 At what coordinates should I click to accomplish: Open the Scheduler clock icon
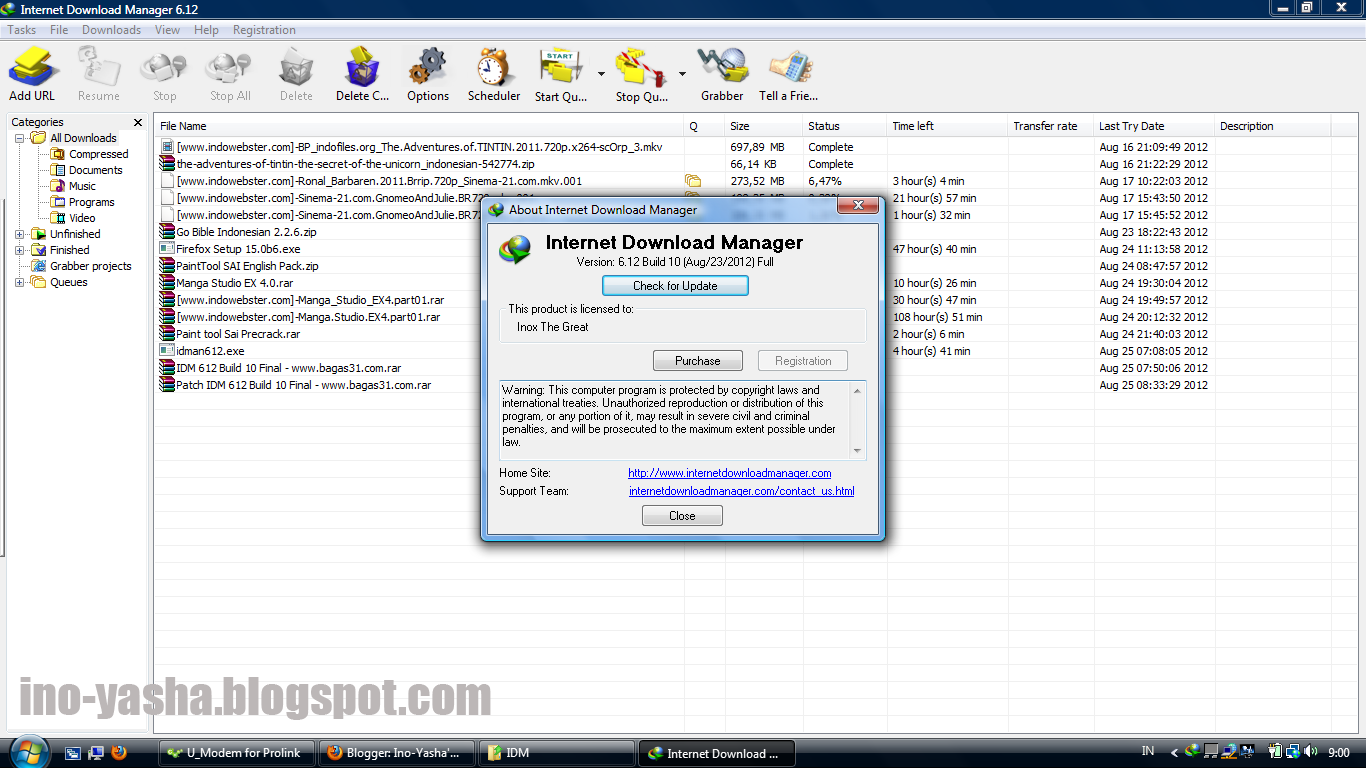494,74
